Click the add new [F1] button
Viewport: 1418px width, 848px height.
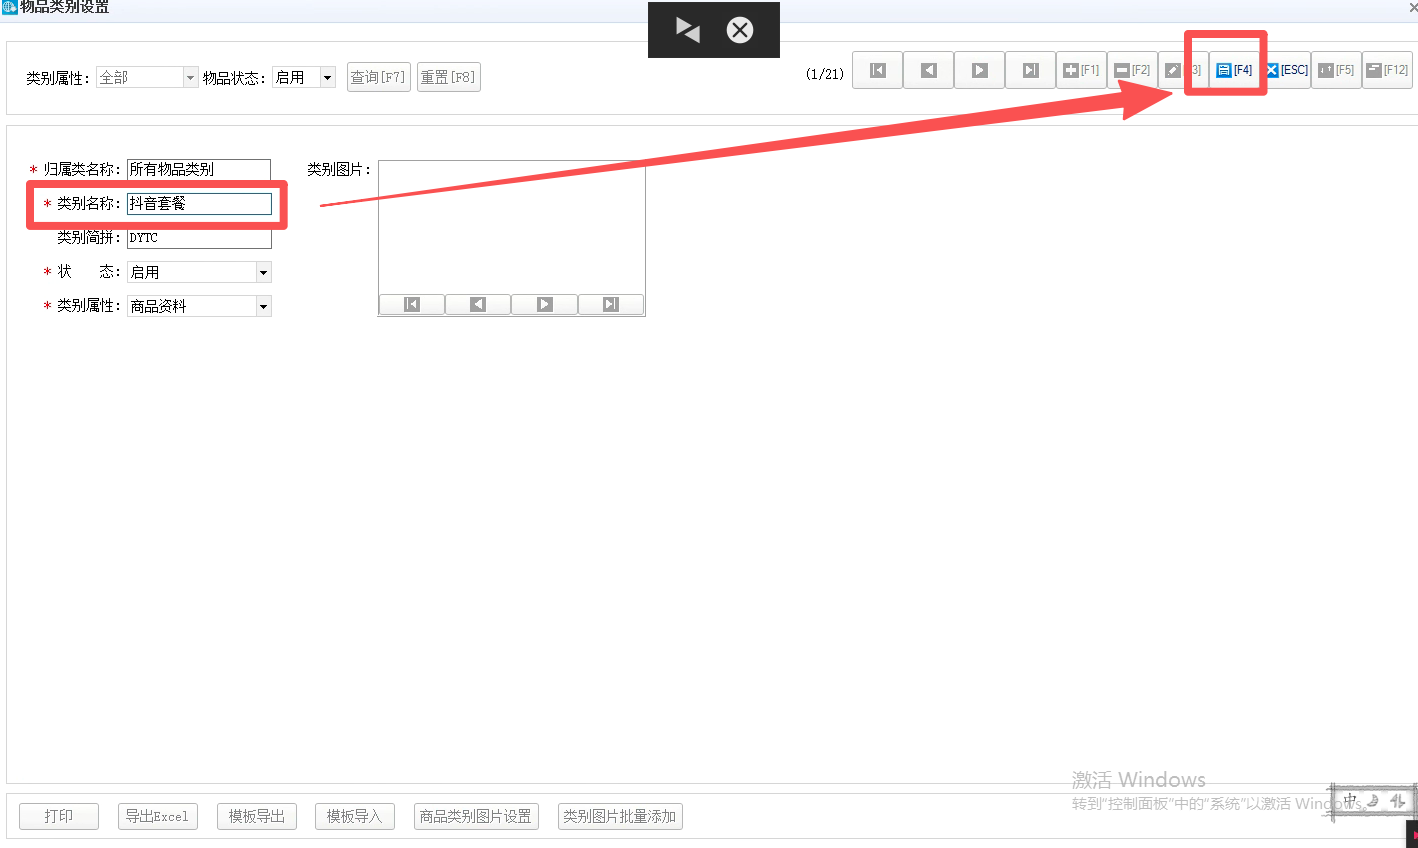1081,70
